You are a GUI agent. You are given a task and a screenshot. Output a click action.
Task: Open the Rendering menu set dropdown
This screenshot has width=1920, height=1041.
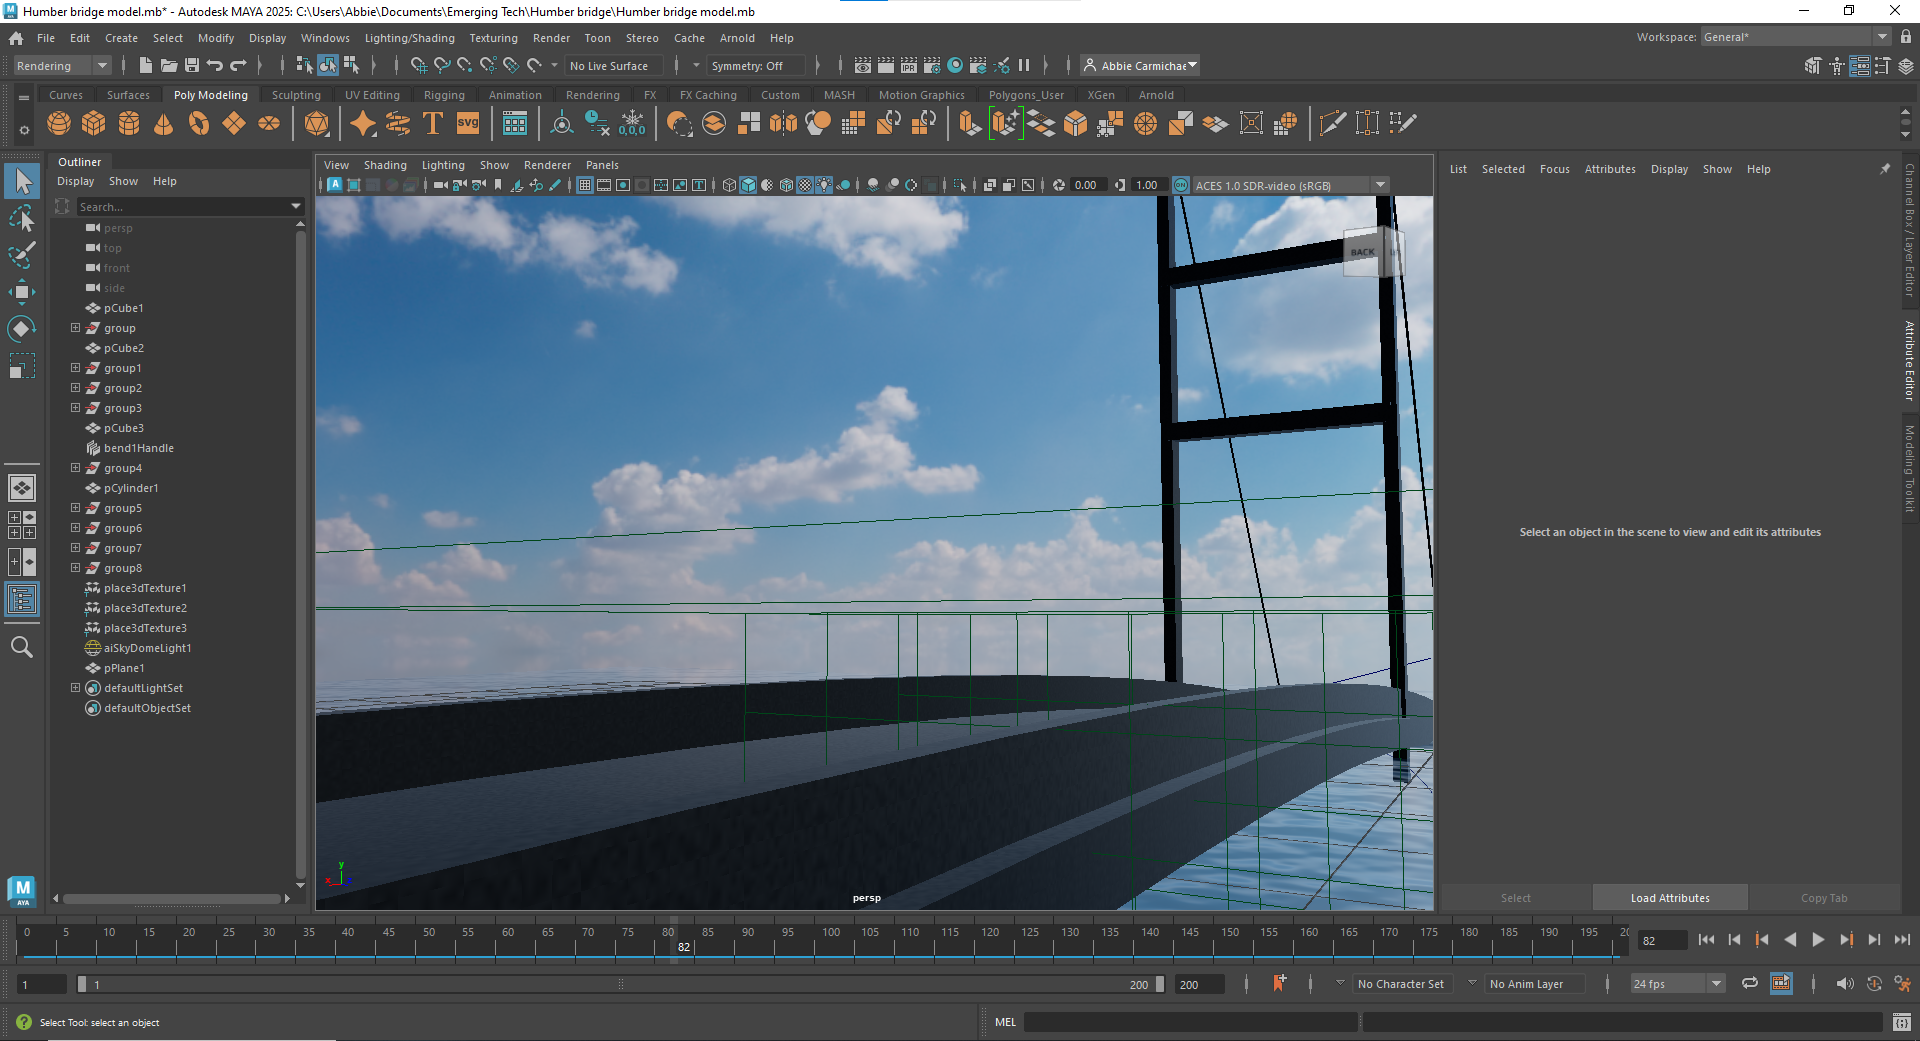click(62, 66)
